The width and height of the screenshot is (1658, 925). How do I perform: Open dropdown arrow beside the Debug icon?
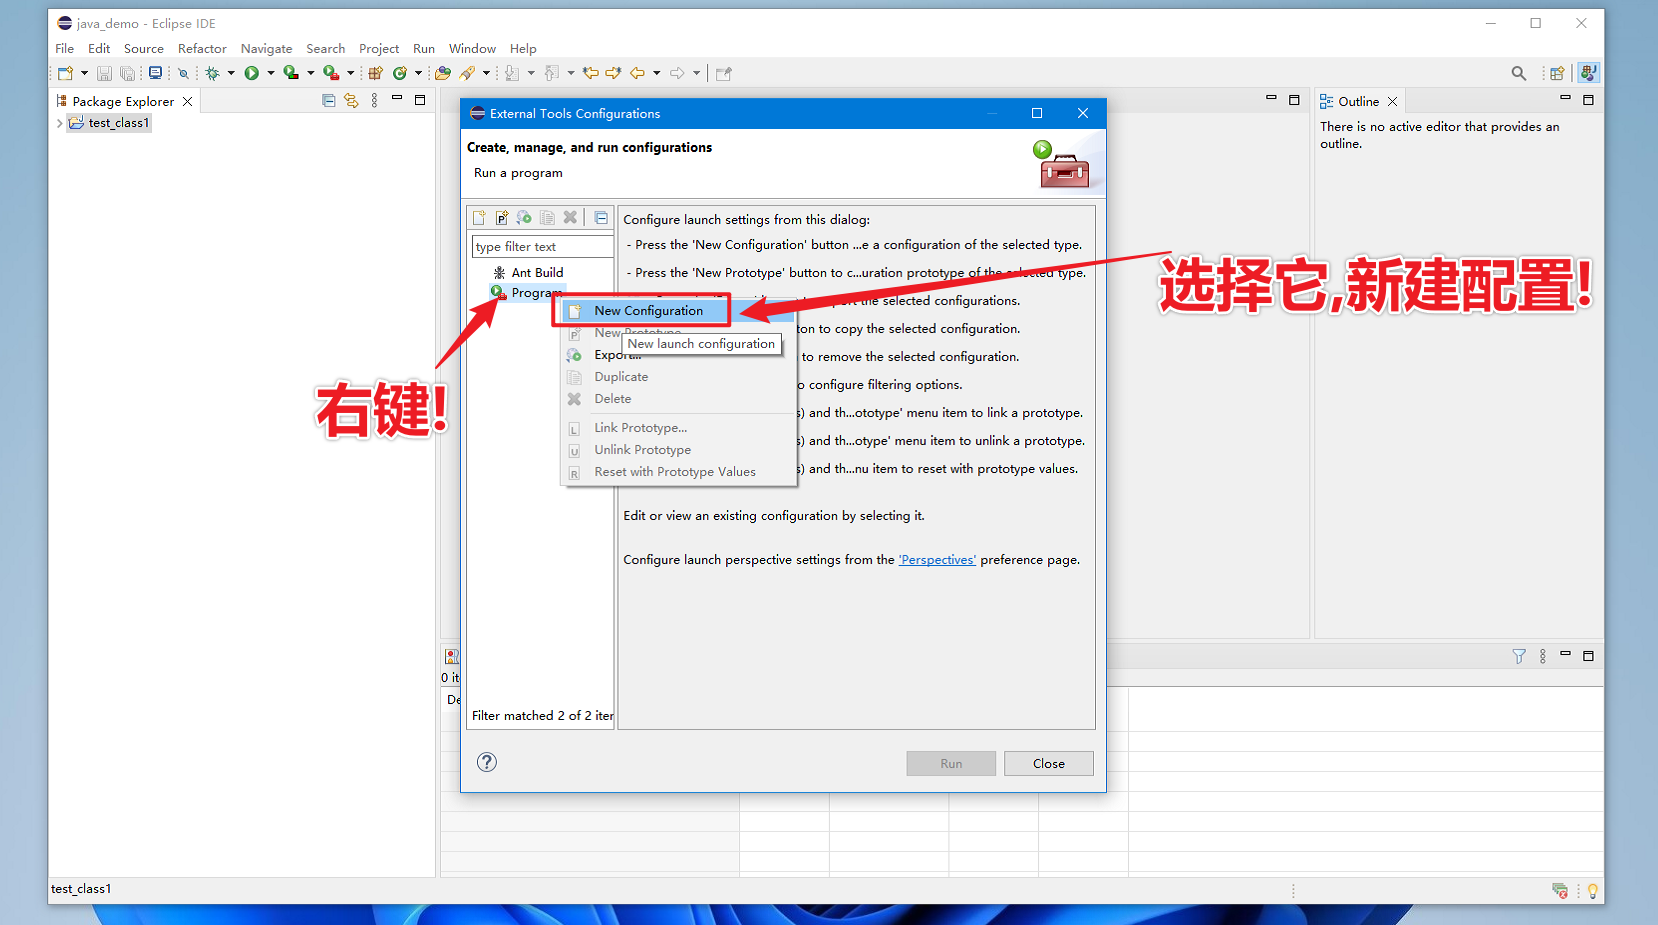point(231,73)
